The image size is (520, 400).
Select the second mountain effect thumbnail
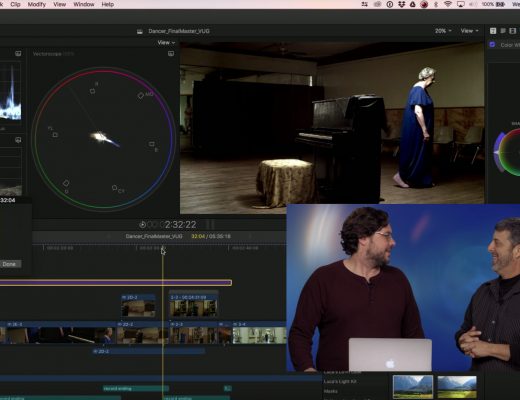coord(457,387)
